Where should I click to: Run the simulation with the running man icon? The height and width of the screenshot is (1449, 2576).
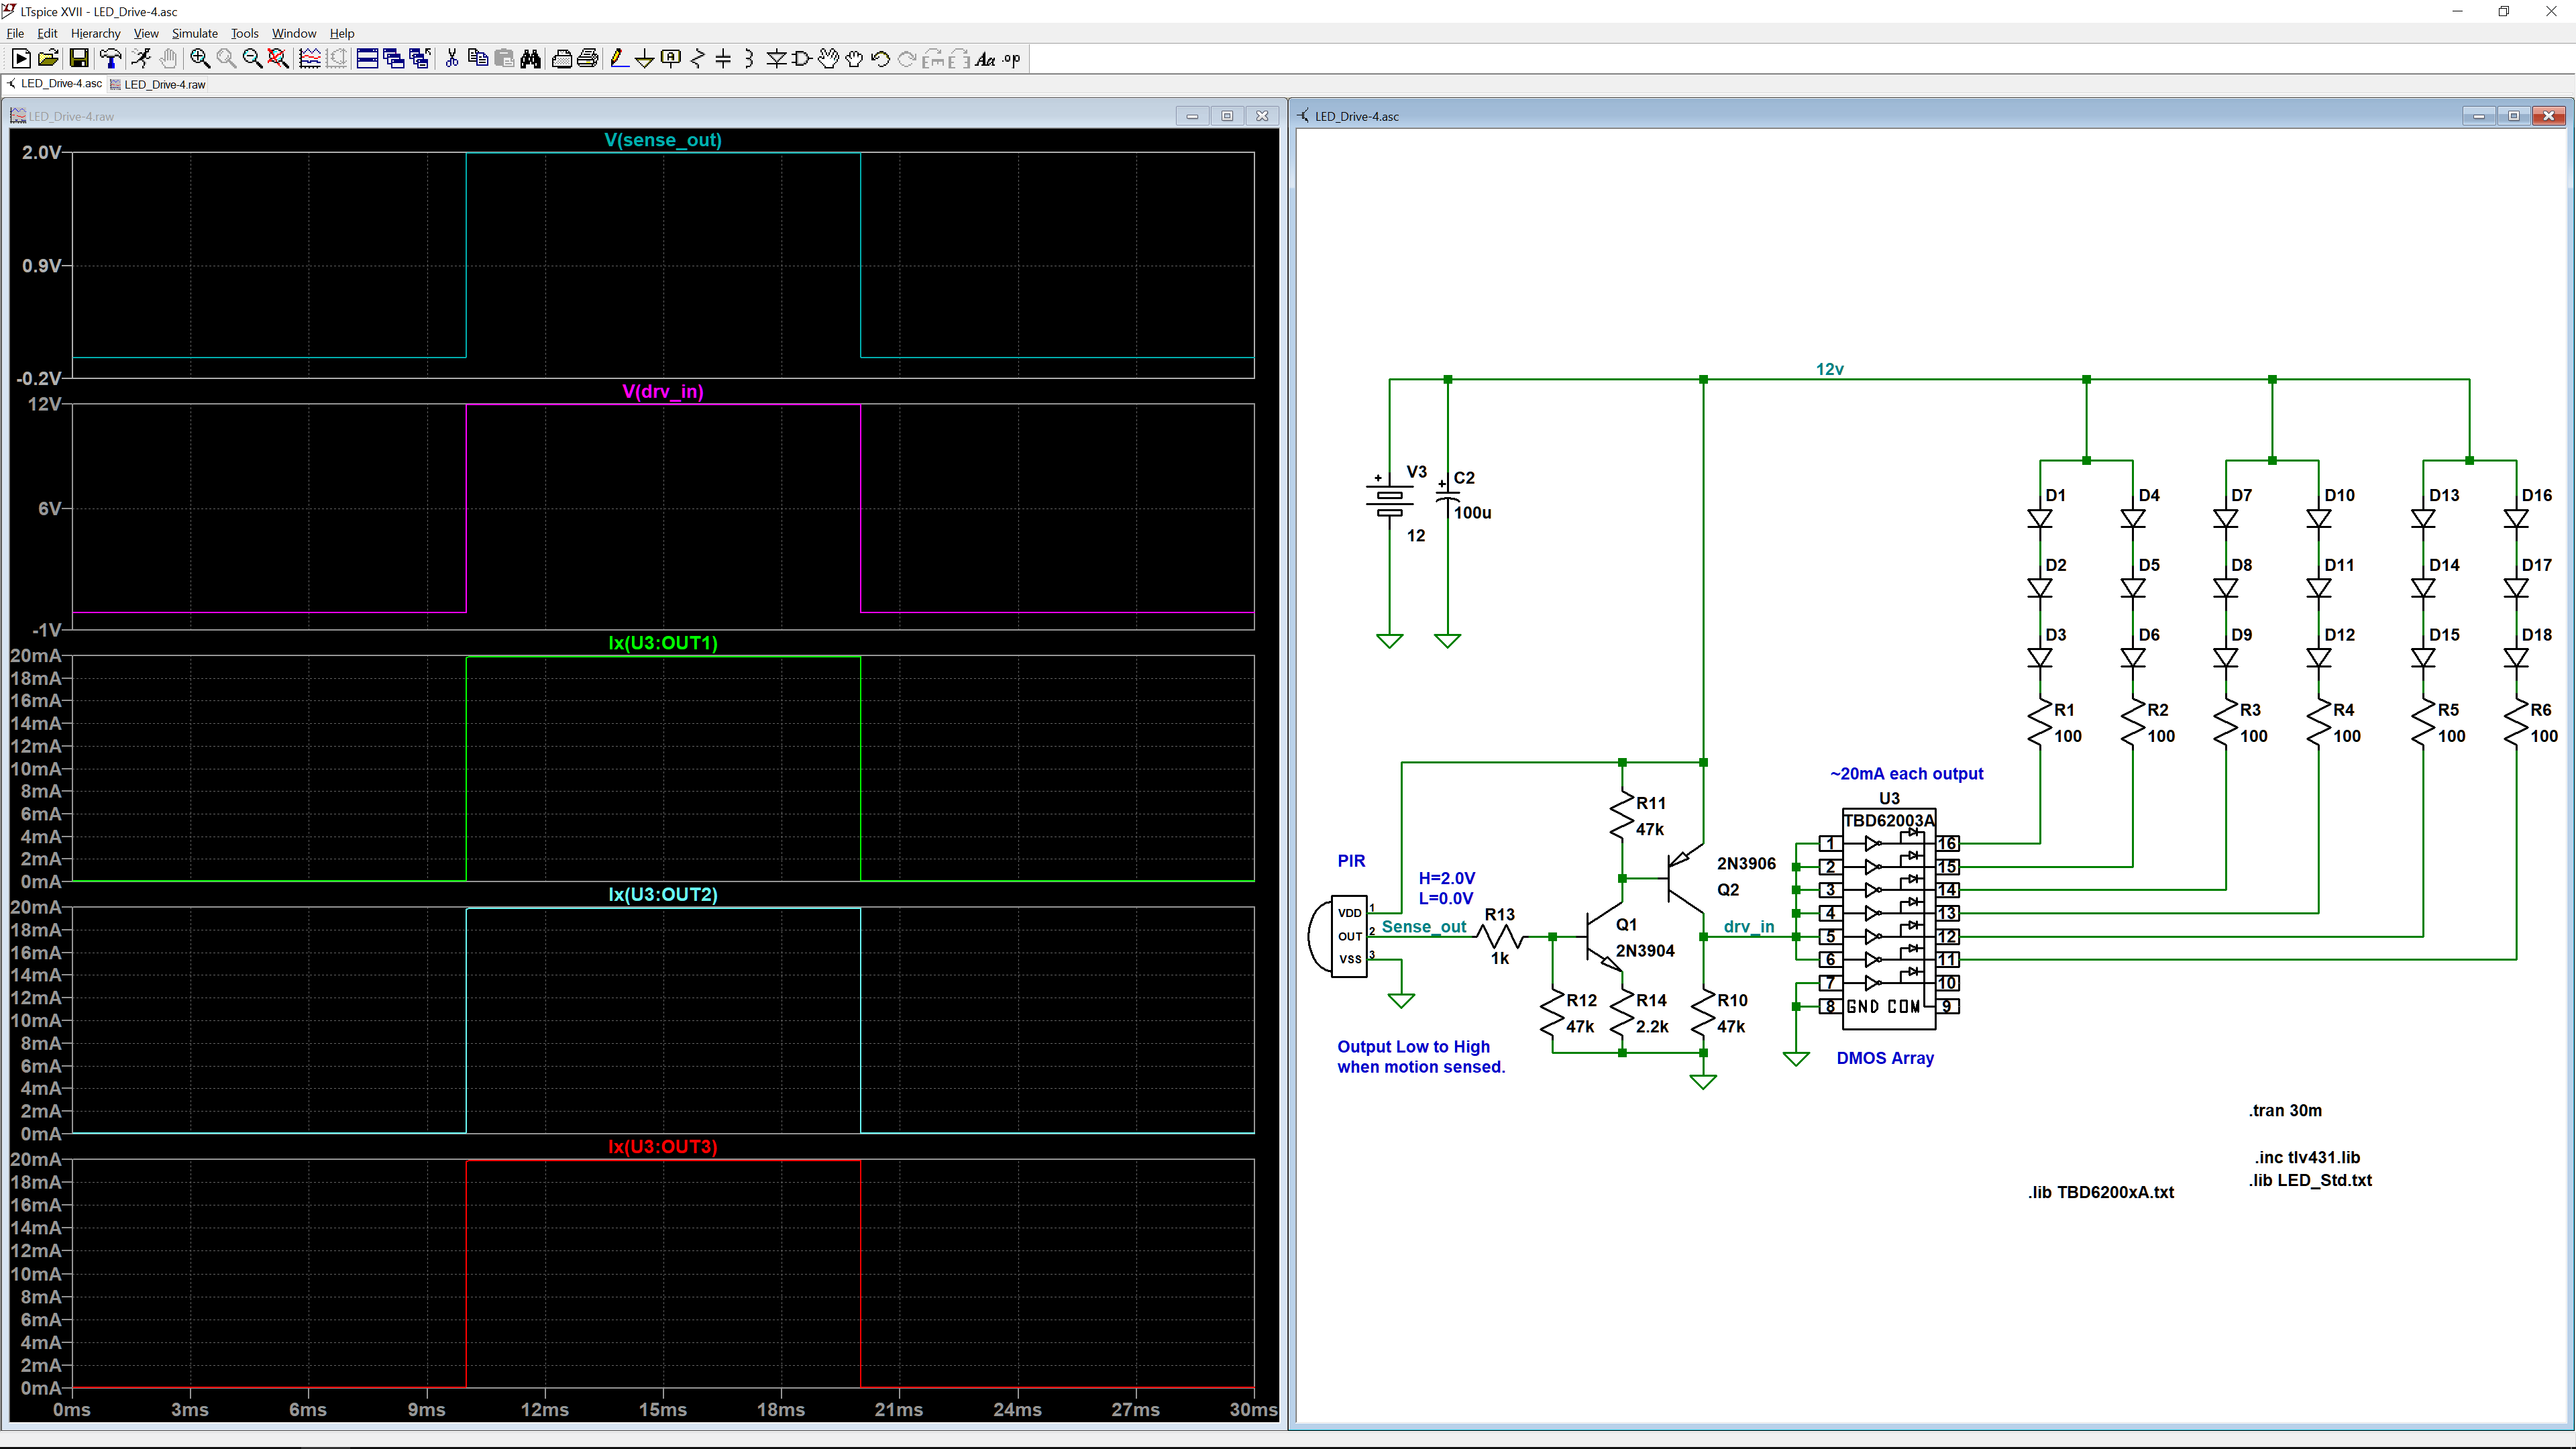(141, 59)
